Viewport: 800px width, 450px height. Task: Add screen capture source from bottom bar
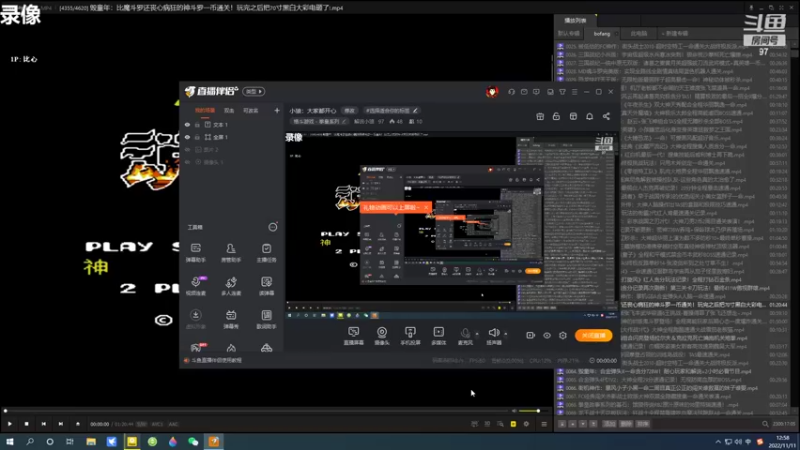353,336
